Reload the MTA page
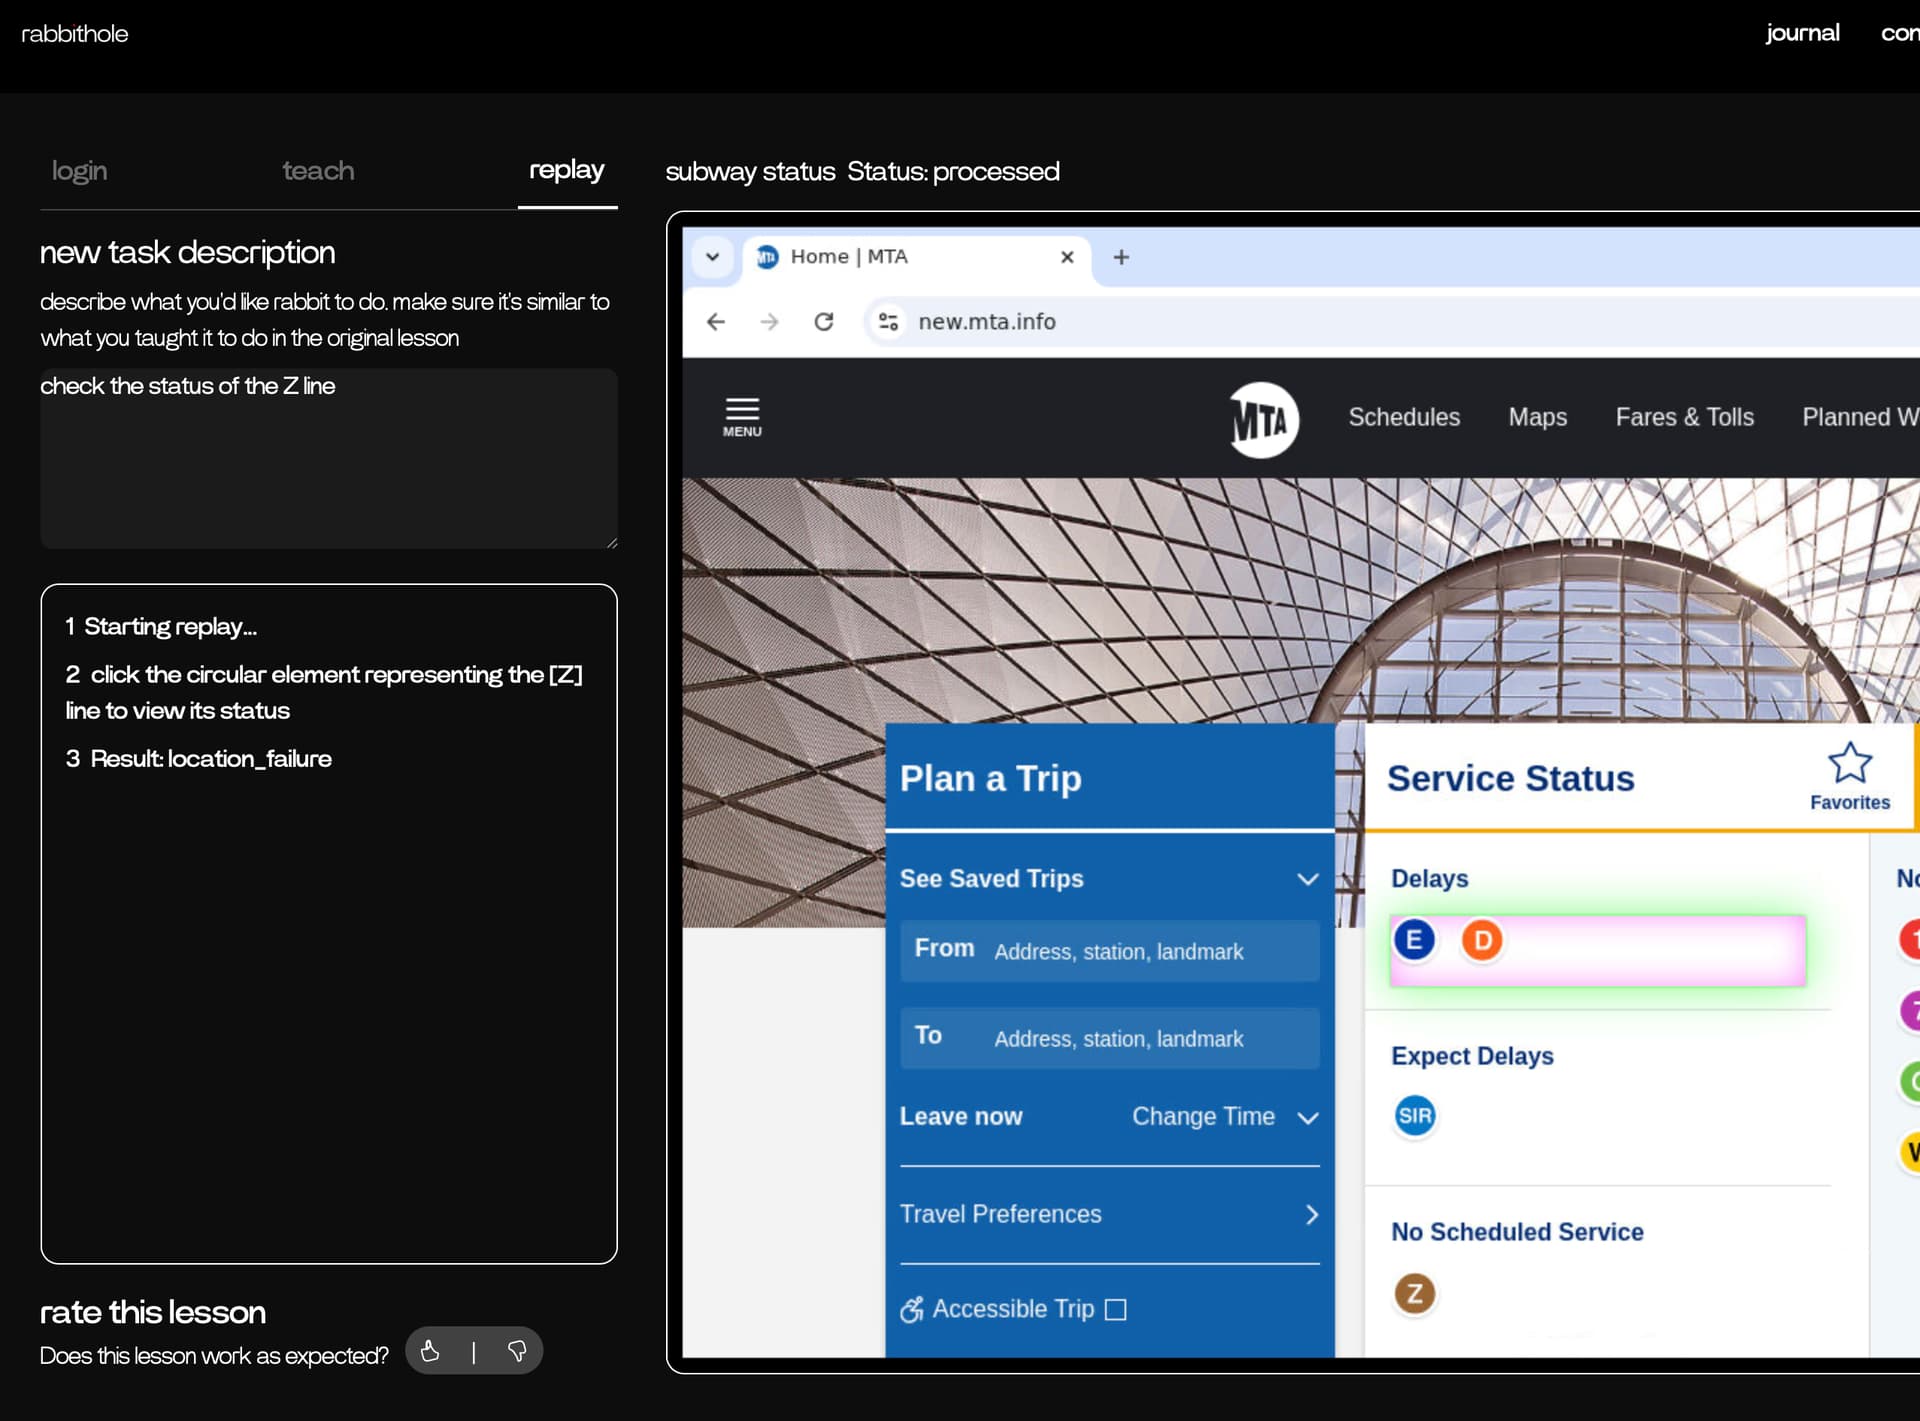The width and height of the screenshot is (1920, 1421). click(x=824, y=322)
